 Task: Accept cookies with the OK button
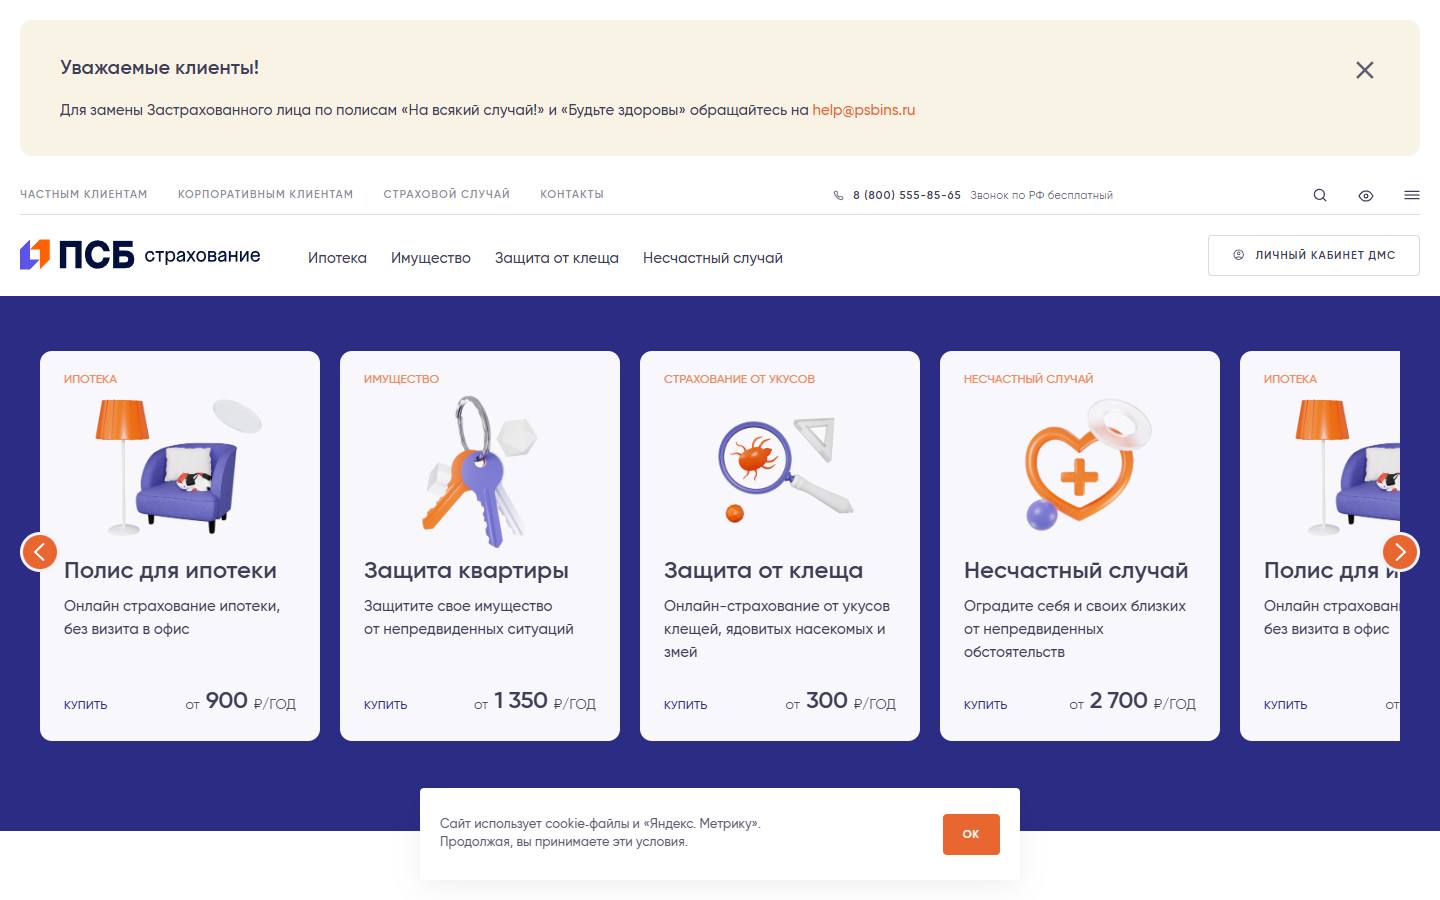[971, 834]
